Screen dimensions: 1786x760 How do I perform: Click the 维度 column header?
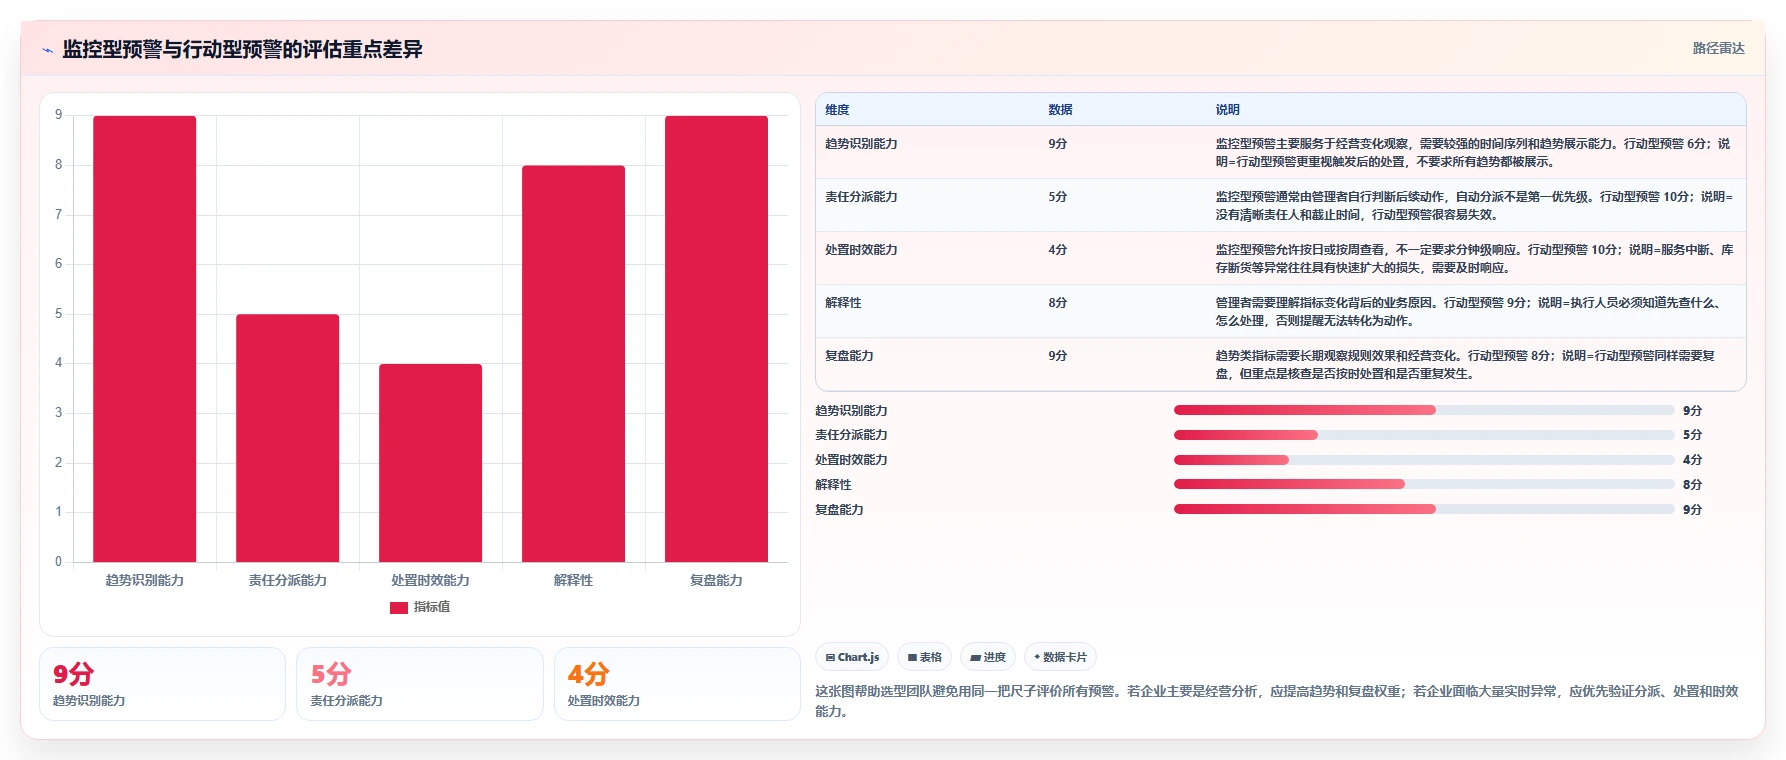838,110
